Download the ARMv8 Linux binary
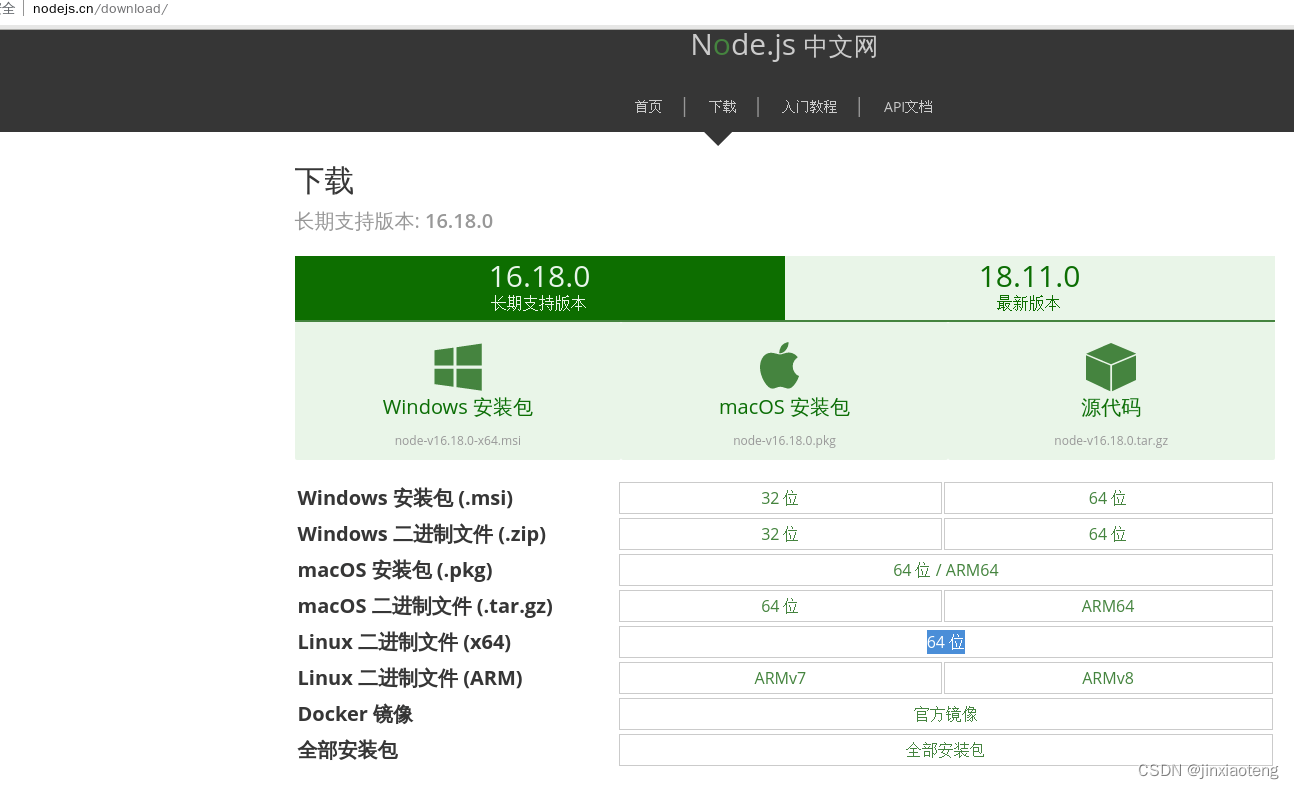 [x=1108, y=678]
